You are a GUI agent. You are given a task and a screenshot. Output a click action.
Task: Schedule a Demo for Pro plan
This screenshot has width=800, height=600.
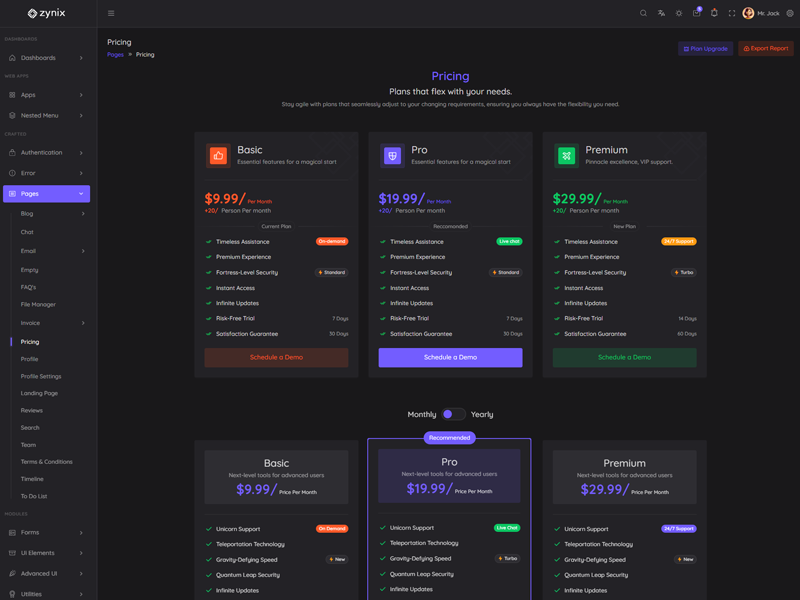450,357
